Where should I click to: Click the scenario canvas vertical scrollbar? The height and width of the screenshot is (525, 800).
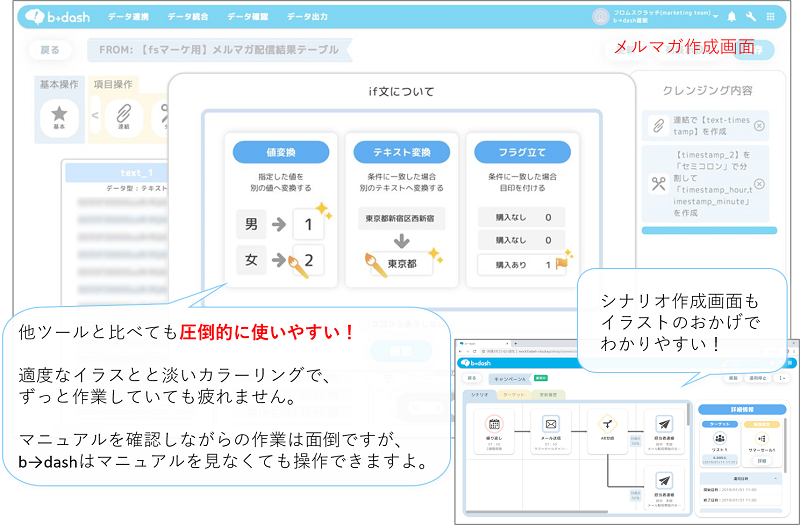[x=689, y=414]
